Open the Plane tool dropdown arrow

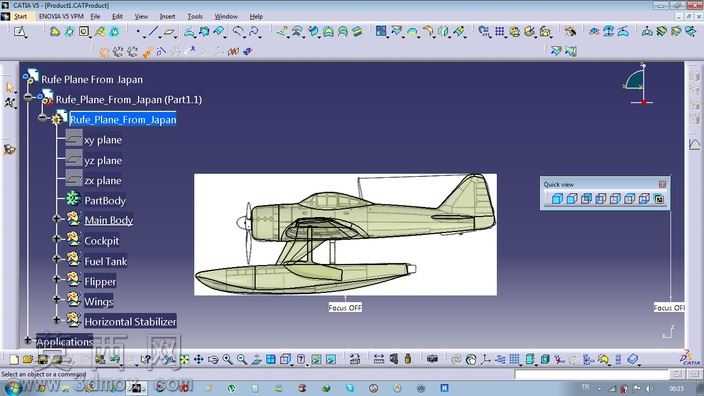point(176,37)
